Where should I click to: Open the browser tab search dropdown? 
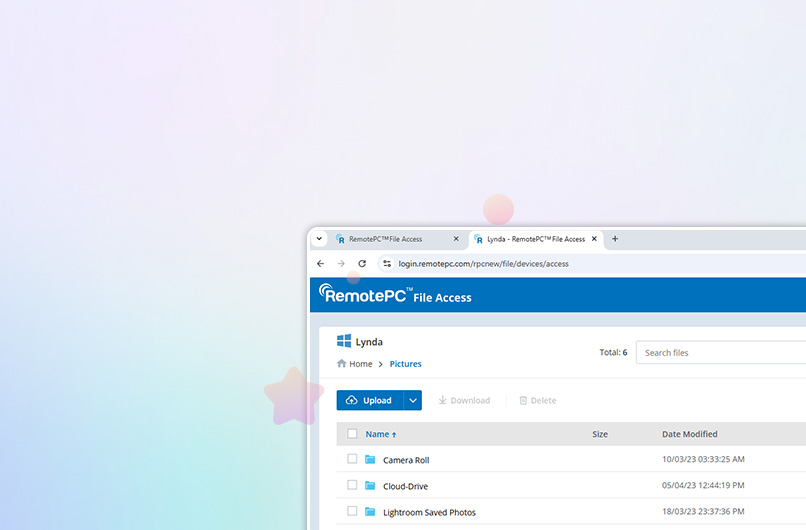click(319, 239)
